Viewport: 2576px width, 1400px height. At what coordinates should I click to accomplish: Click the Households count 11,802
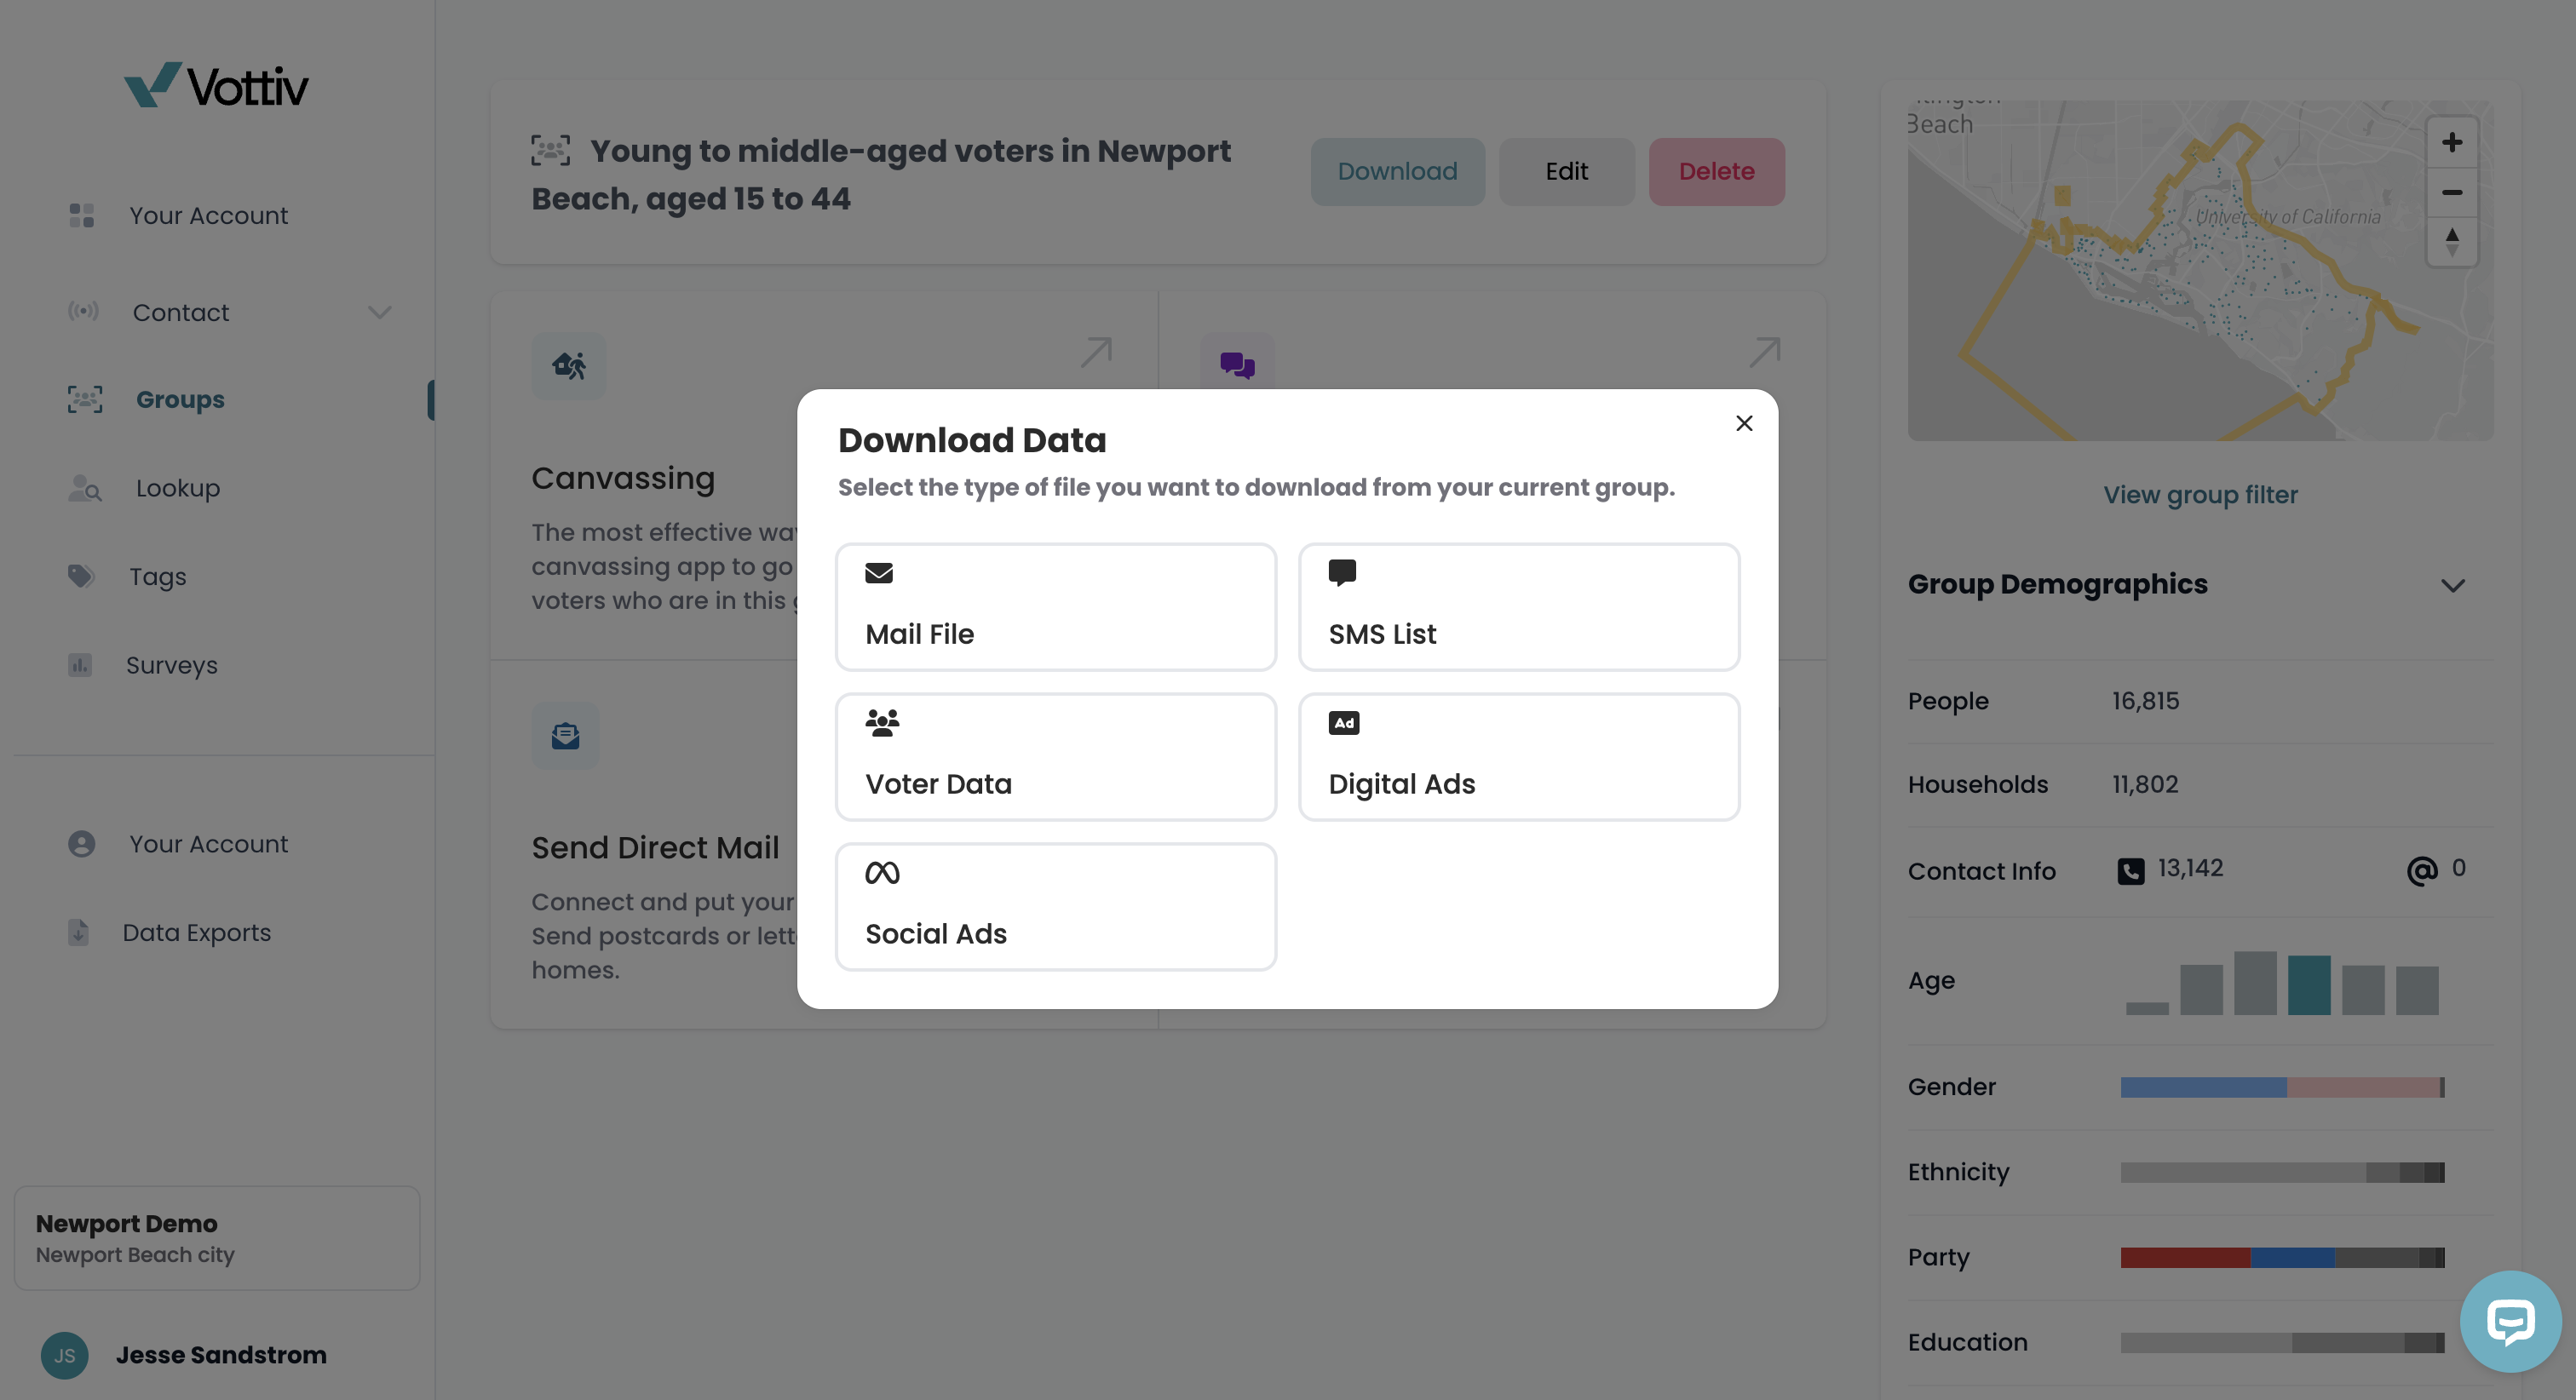point(2145,784)
